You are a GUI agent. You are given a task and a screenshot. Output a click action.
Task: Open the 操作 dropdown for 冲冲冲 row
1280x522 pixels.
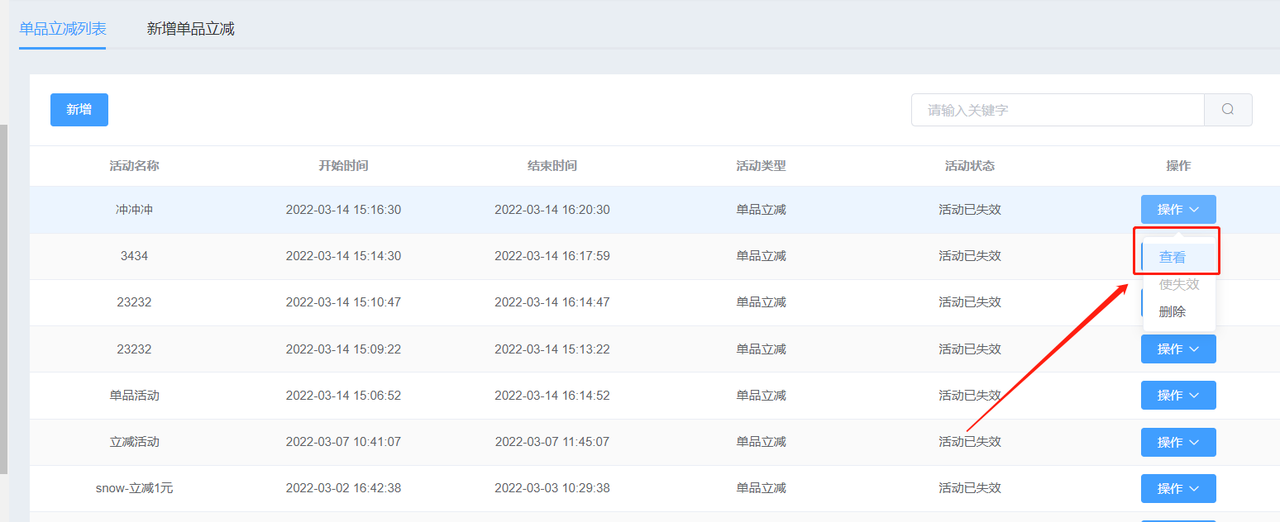(1178, 209)
